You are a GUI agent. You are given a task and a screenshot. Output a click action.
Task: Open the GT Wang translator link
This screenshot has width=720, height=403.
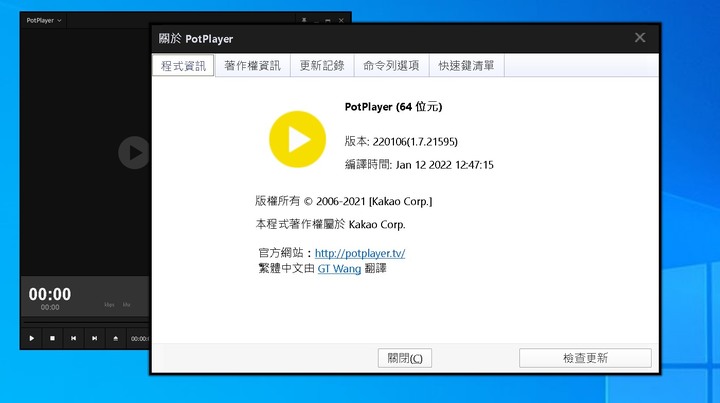pos(339,269)
